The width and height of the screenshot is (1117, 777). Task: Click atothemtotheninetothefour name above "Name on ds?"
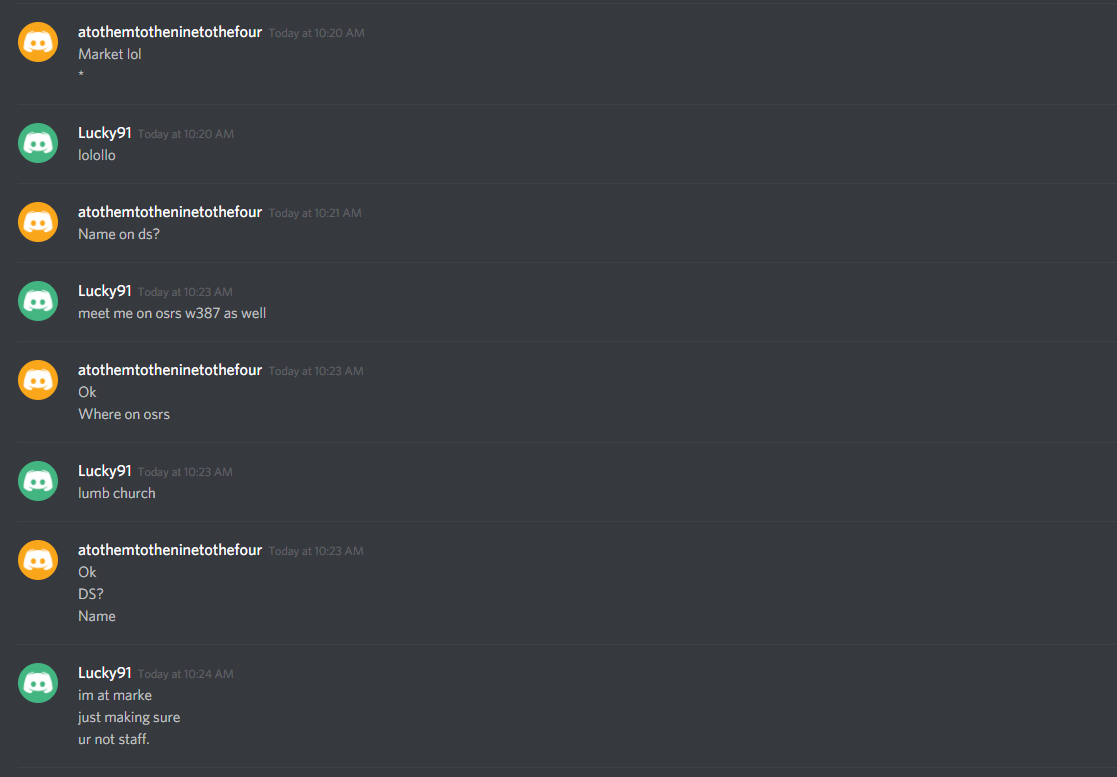click(x=170, y=212)
